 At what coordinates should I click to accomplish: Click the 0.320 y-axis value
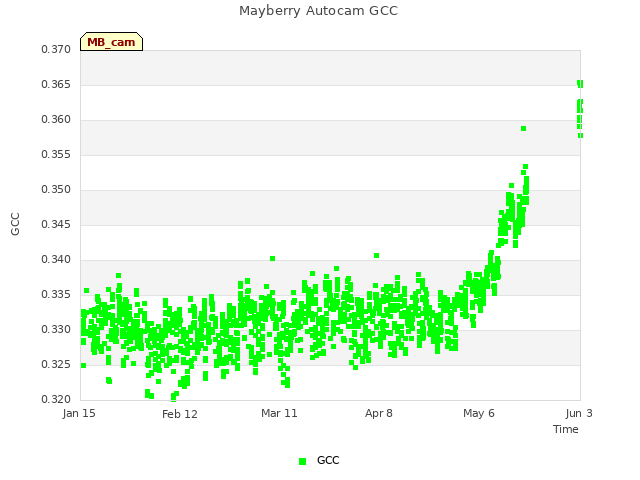point(56,399)
